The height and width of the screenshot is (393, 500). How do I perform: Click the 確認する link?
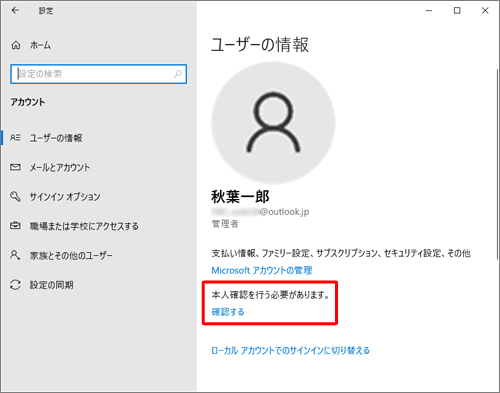tap(228, 312)
